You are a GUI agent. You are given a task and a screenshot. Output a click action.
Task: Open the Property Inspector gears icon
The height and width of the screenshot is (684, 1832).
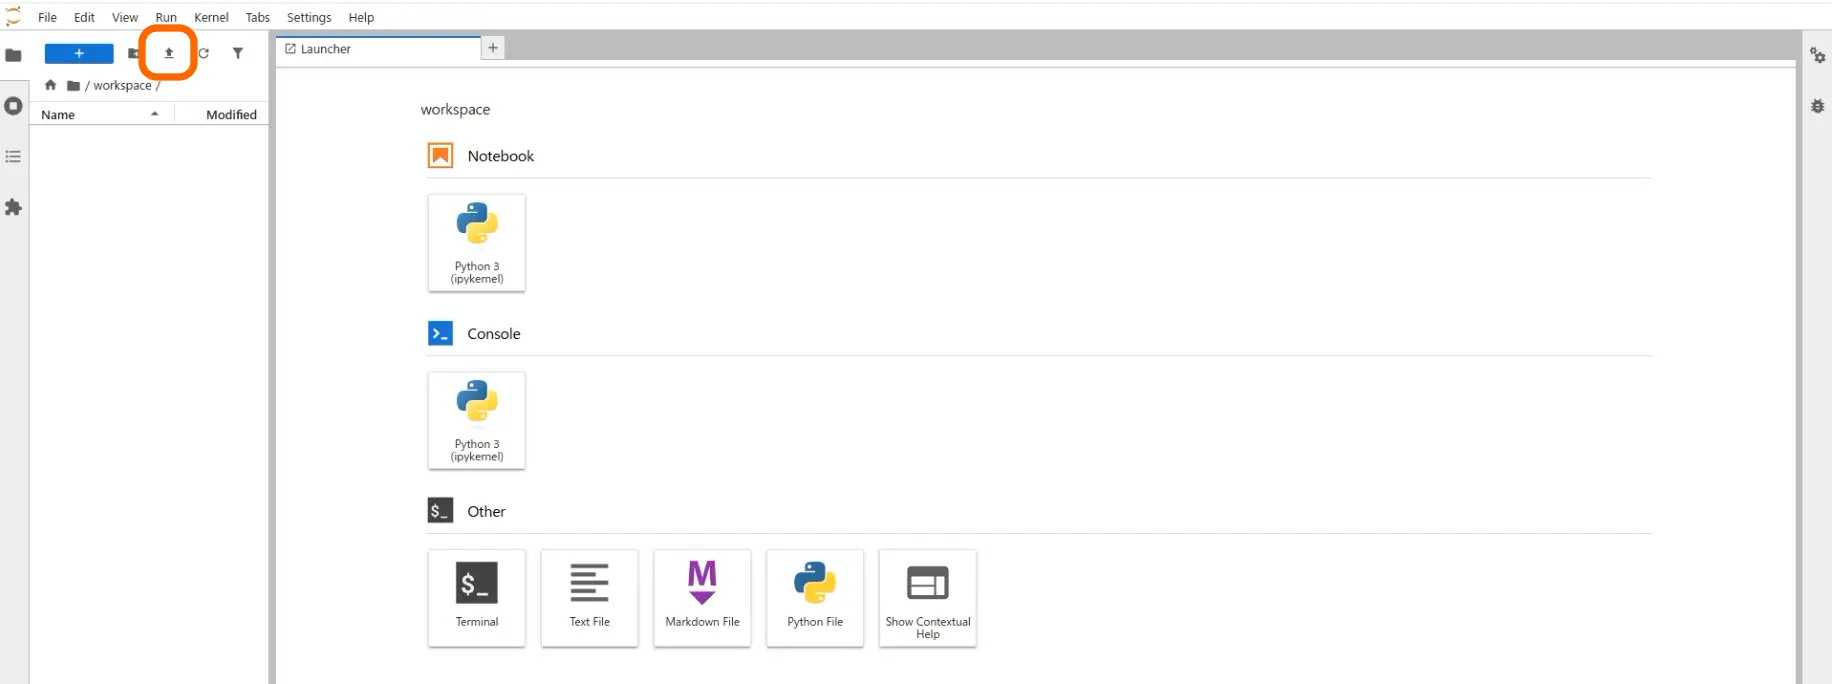pyautogui.click(x=1817, y=55)
